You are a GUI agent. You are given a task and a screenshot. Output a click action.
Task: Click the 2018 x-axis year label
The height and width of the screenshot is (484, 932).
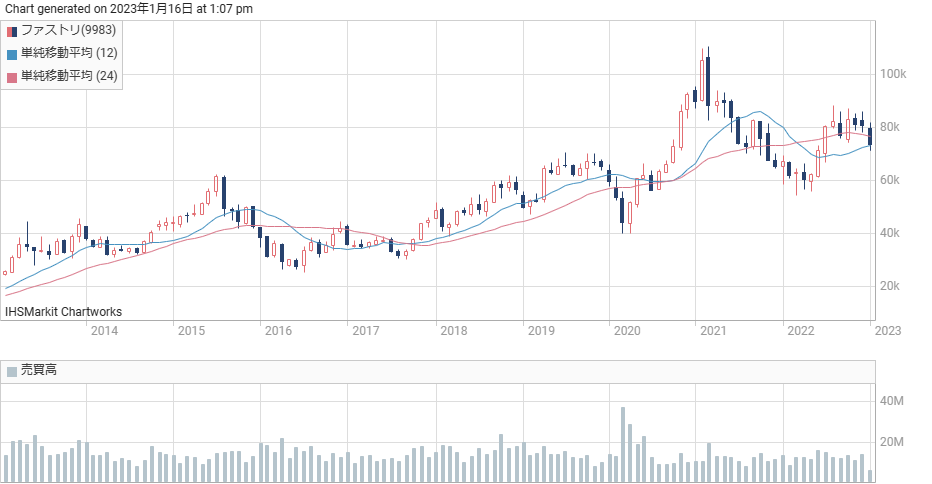pos(454,331)
